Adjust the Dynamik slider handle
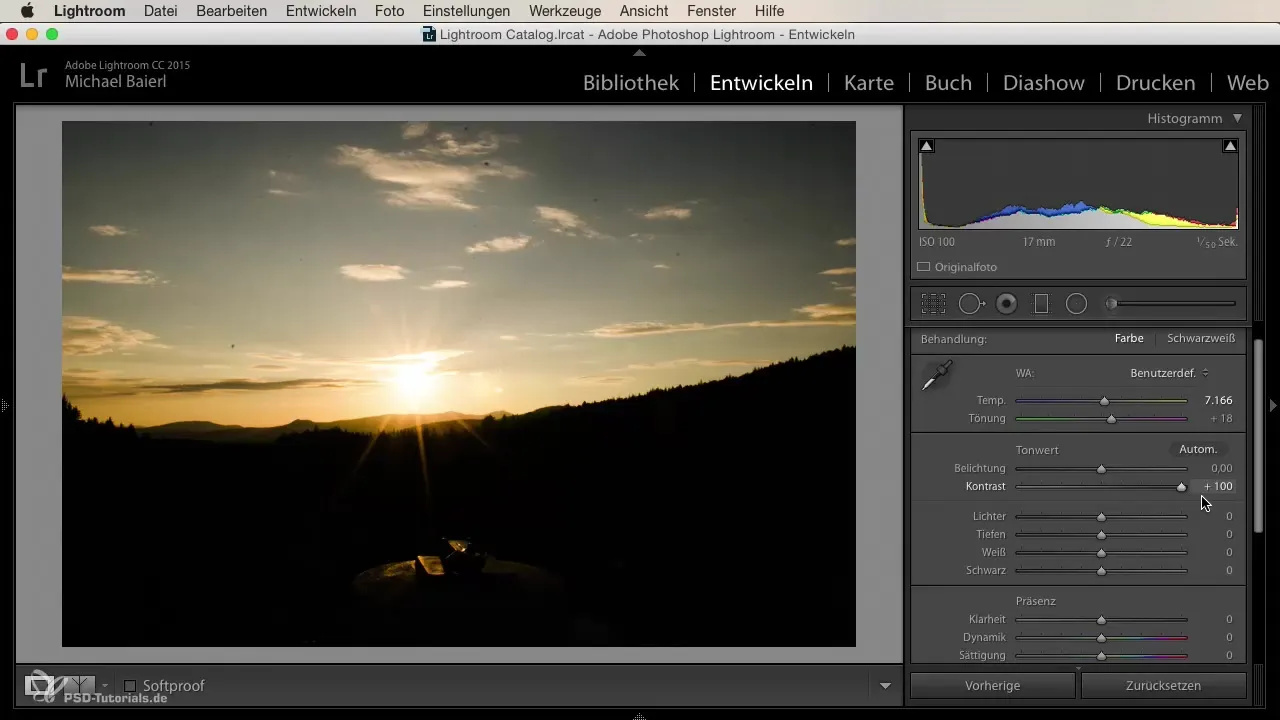Viewport: 1280px width, 720px height. pos(1101,638)
